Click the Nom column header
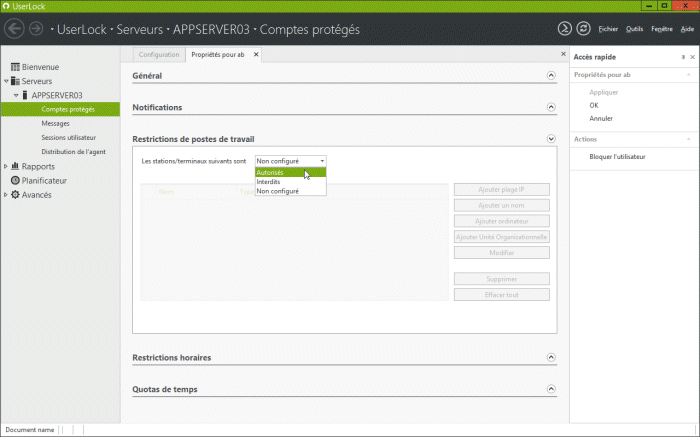The image size is (700, 437). (x=166, y=191)
